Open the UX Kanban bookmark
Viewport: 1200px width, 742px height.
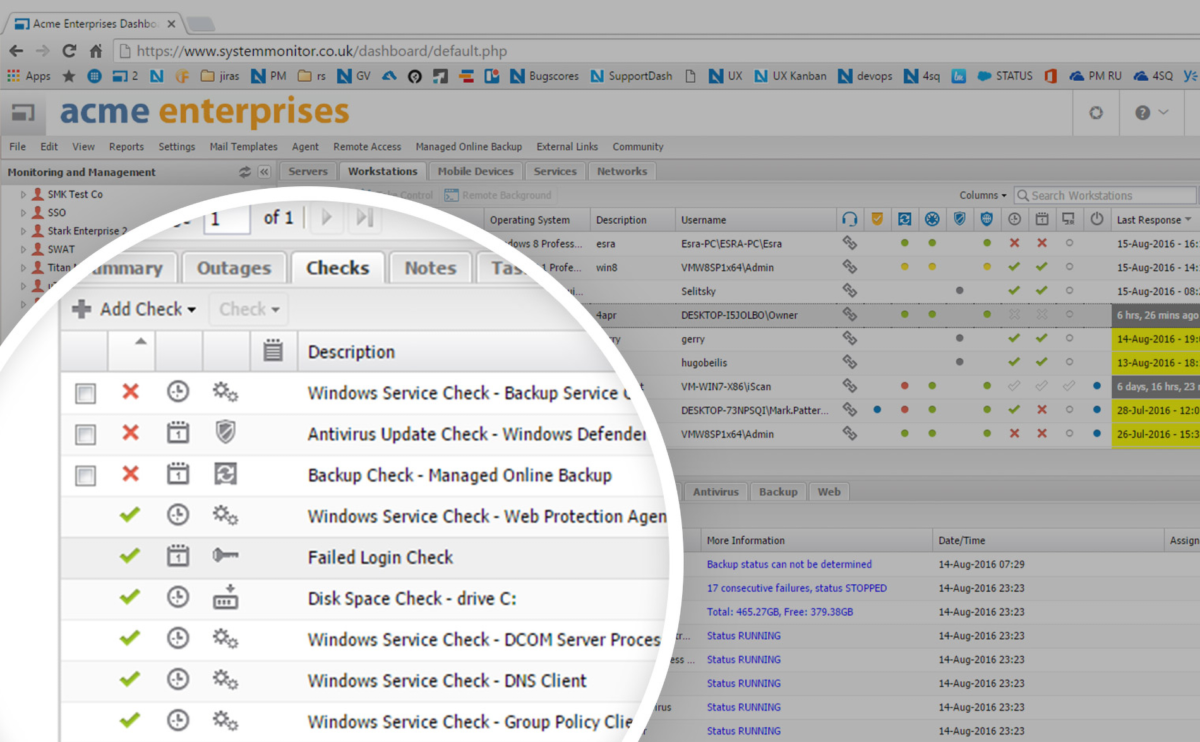(x=790, y=75)
